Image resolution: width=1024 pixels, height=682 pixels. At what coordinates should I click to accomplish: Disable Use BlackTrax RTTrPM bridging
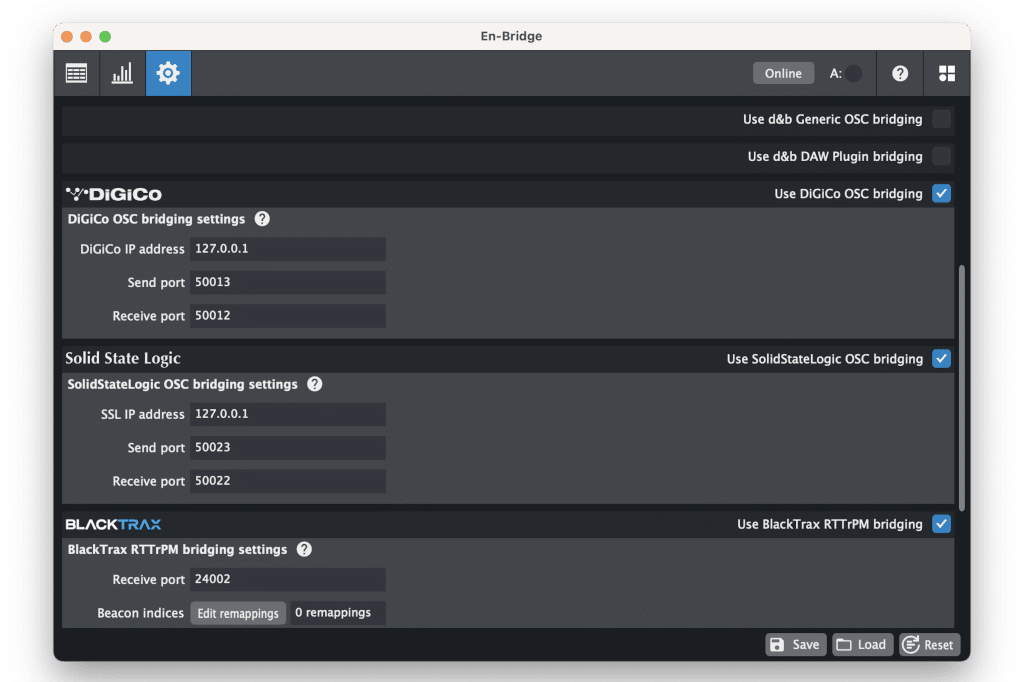point(941,524)
